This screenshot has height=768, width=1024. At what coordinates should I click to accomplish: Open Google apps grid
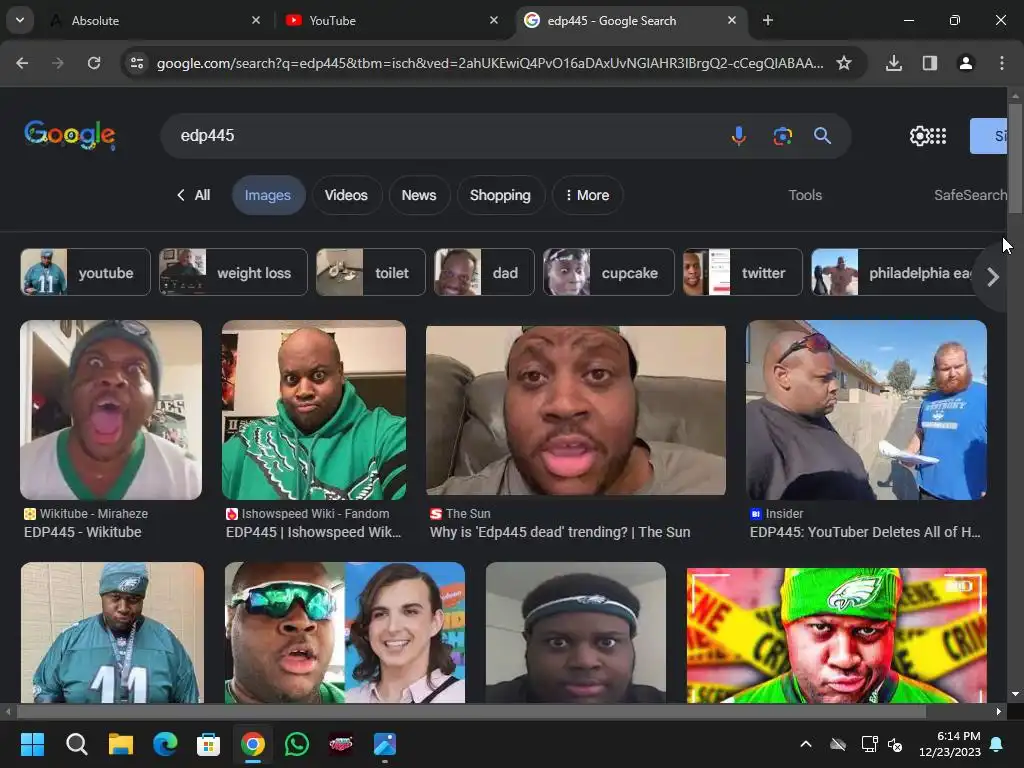(938, 136)
